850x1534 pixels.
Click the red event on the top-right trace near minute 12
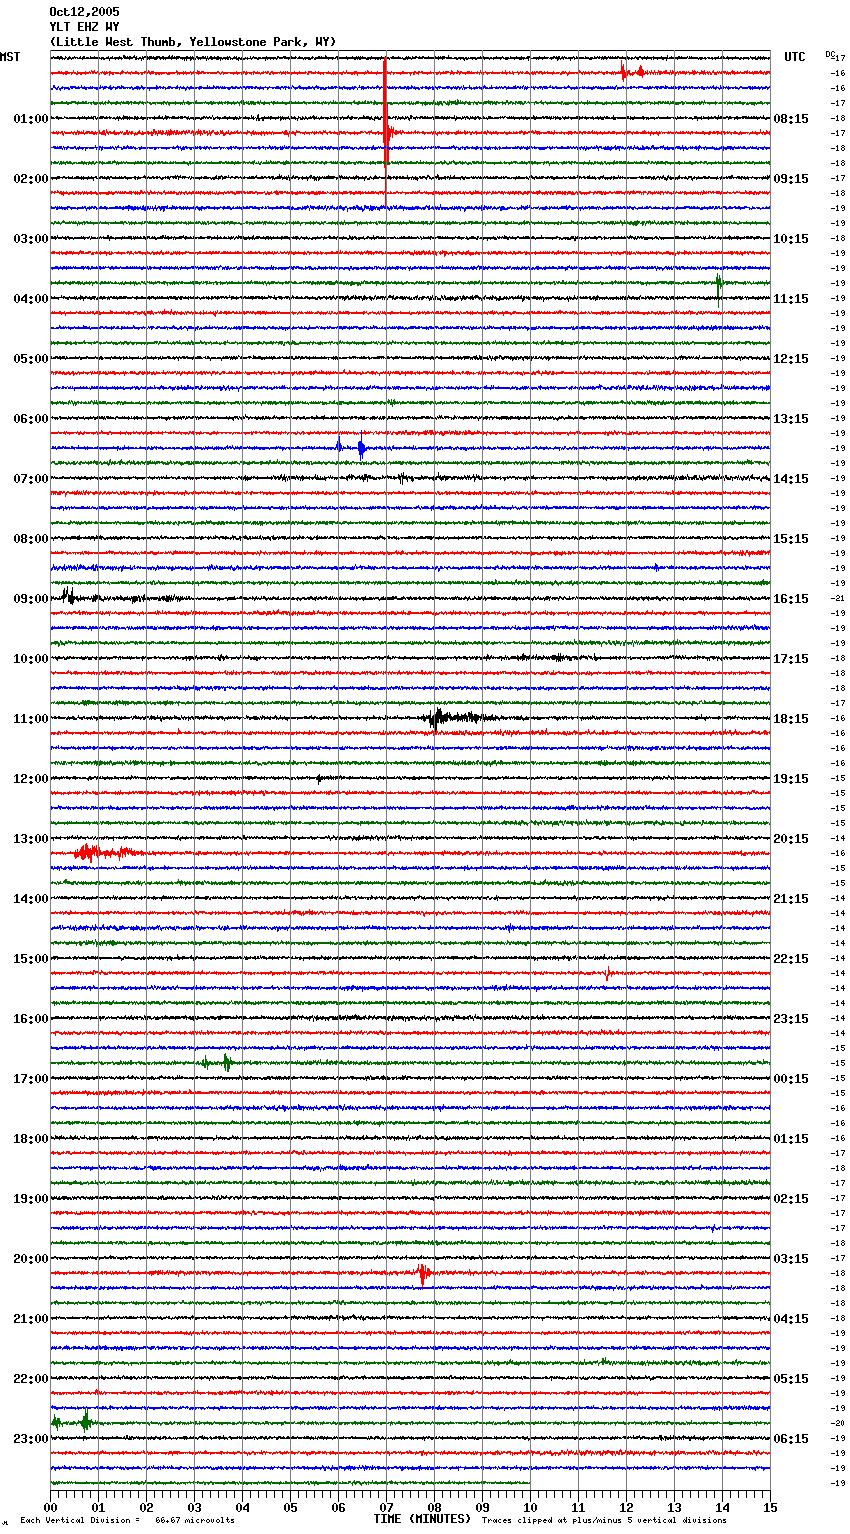coord(632,72)
